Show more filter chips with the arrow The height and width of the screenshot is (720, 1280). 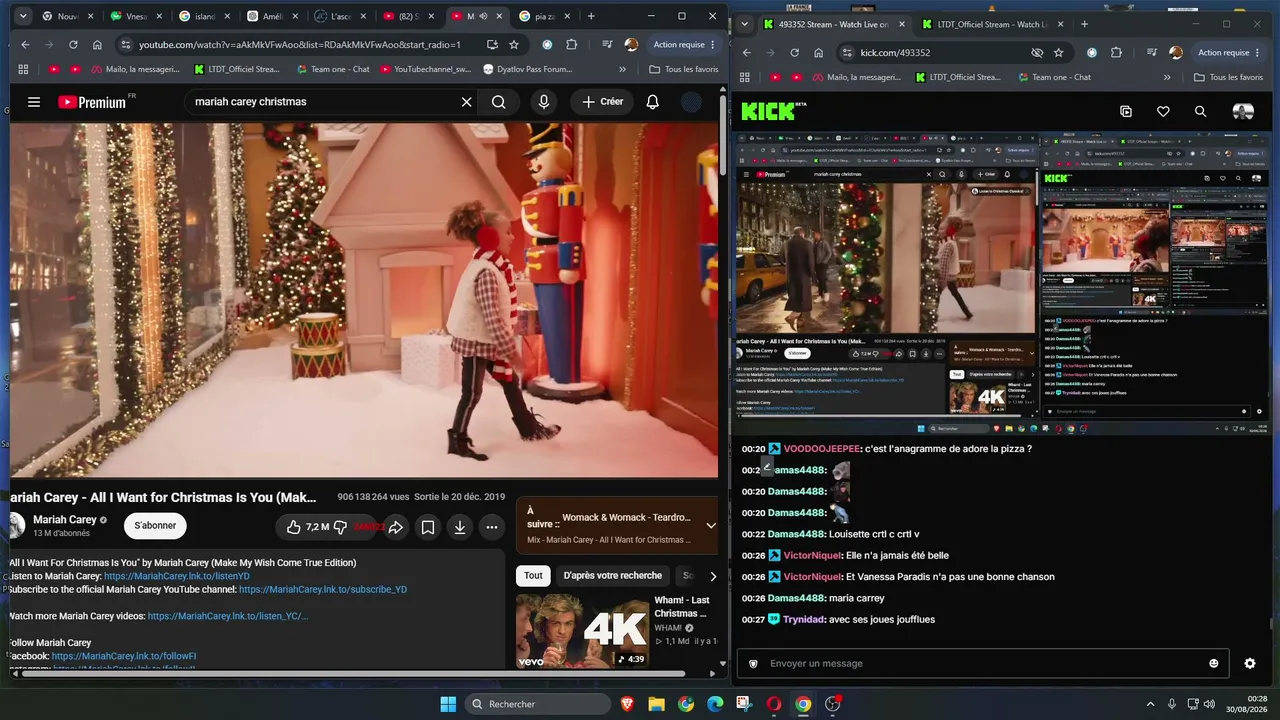pos(713,576)
